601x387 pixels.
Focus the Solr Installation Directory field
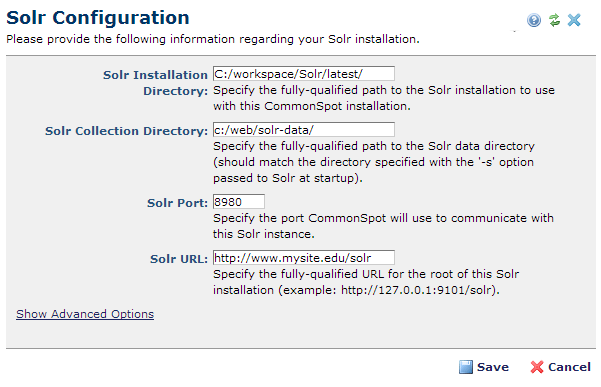[x=304, y=74]
